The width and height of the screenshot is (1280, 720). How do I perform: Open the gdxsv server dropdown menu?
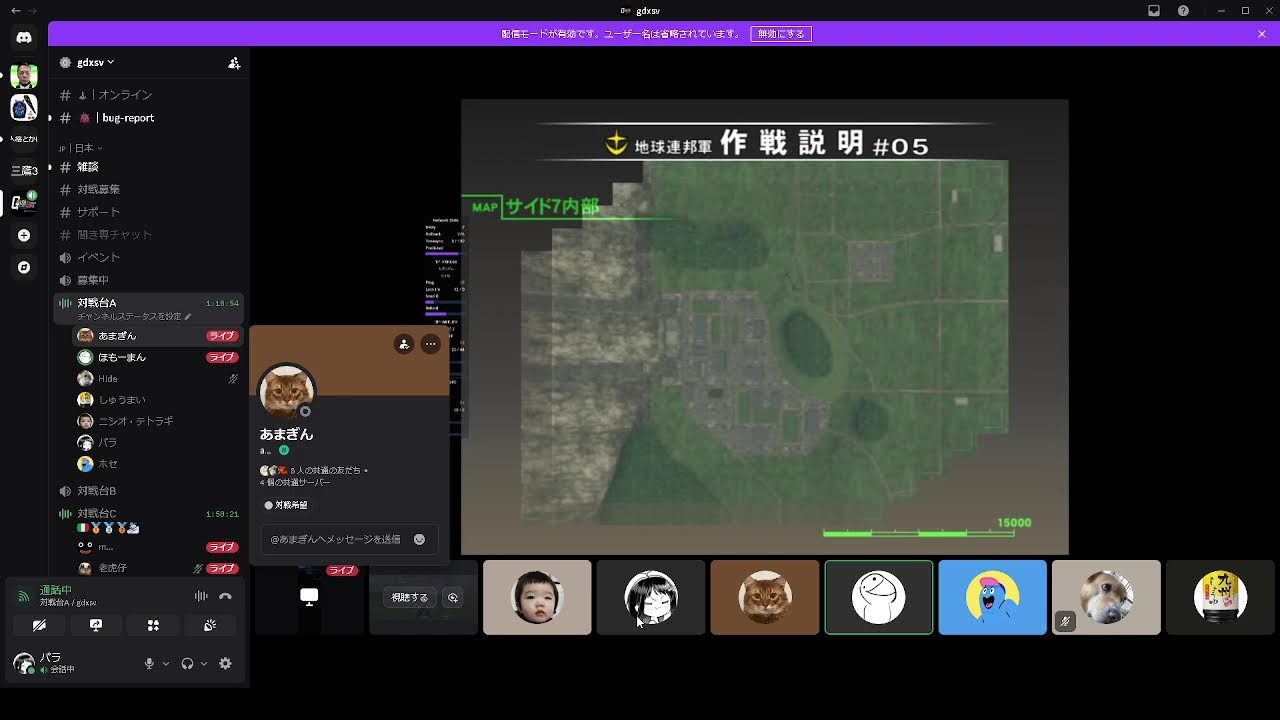coord(94,62)
